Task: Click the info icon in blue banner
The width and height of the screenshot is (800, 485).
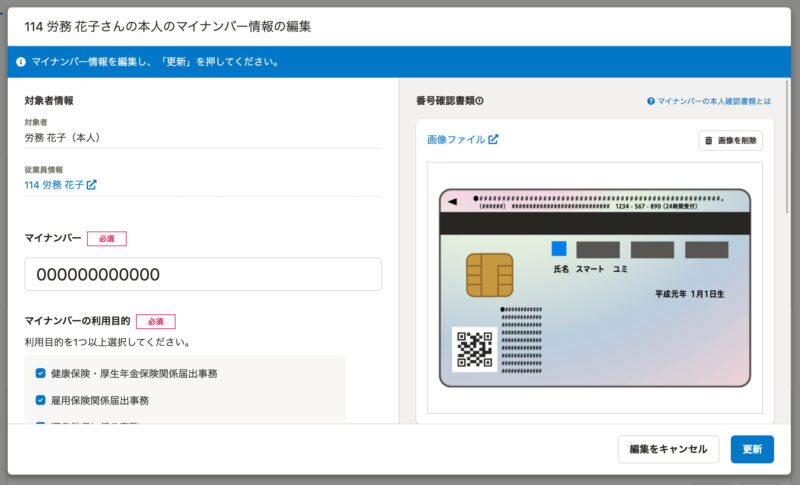Action: tap(21, 62)
